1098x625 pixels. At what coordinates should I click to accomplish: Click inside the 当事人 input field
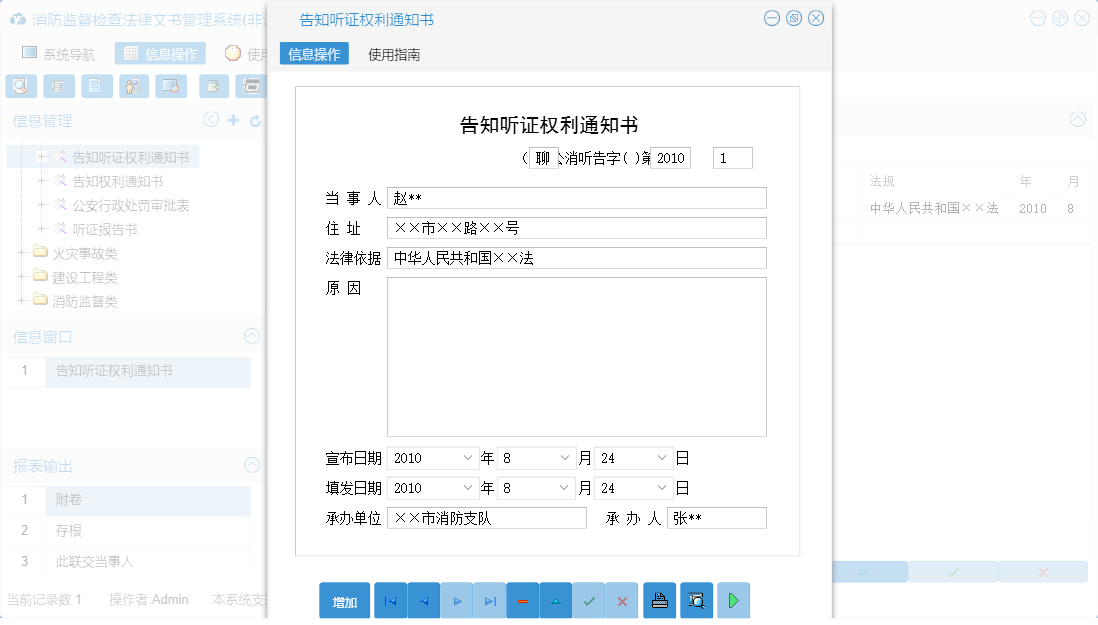pos(576,198)
